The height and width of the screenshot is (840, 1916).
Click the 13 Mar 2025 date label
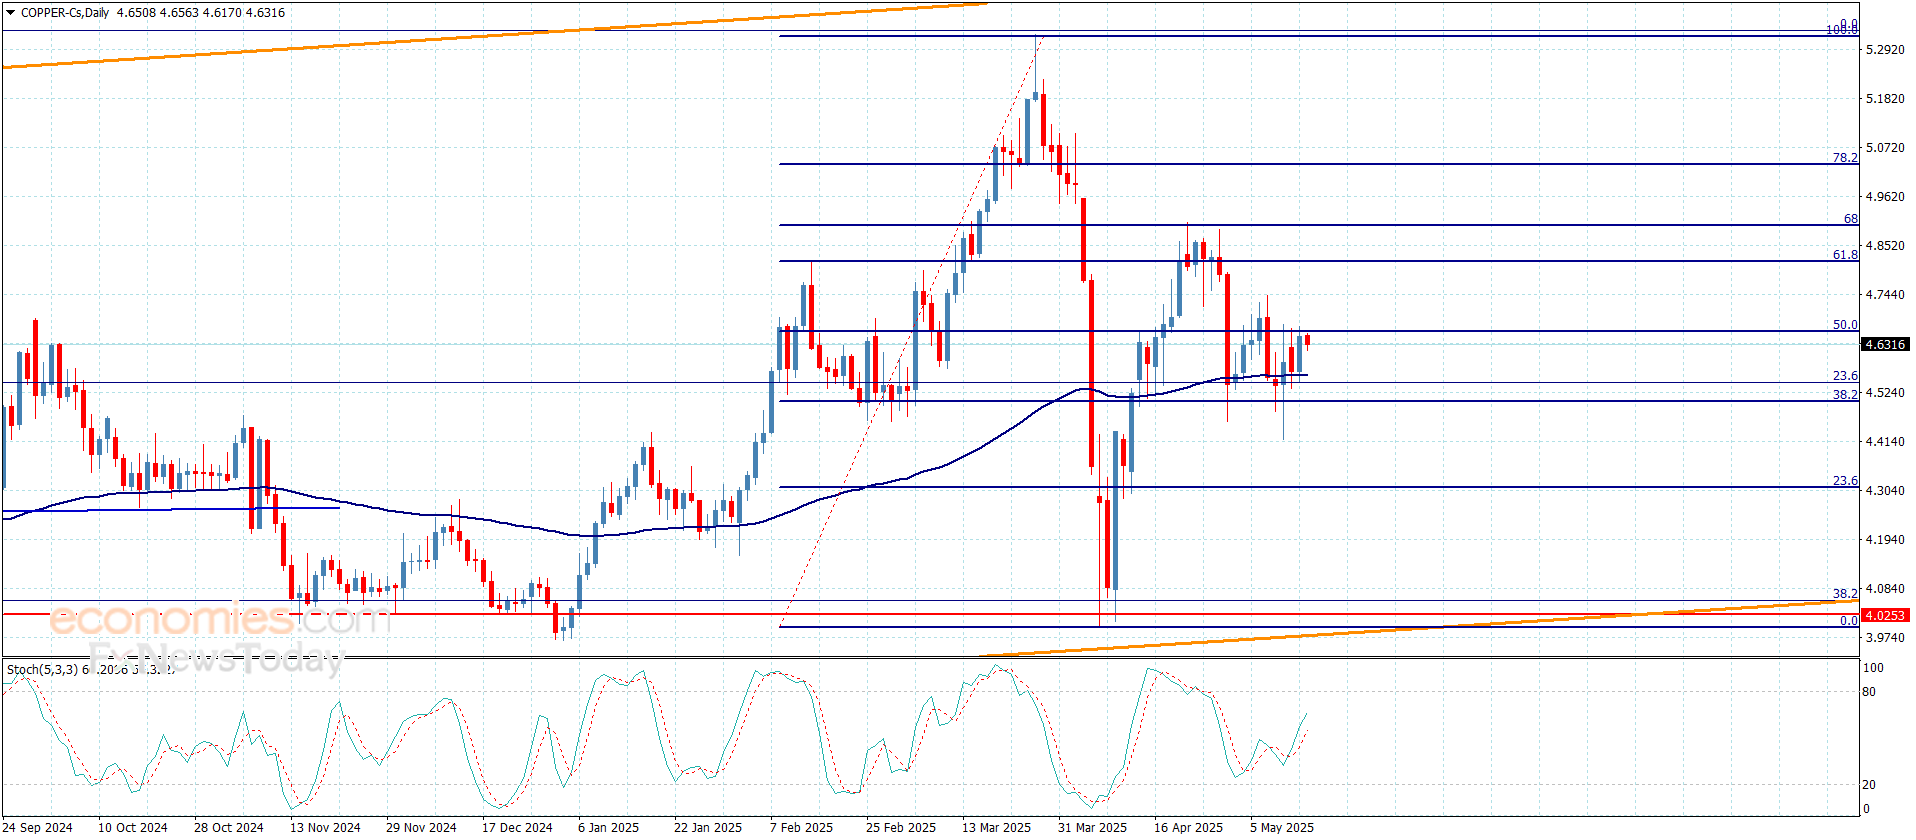coord(996,827)
